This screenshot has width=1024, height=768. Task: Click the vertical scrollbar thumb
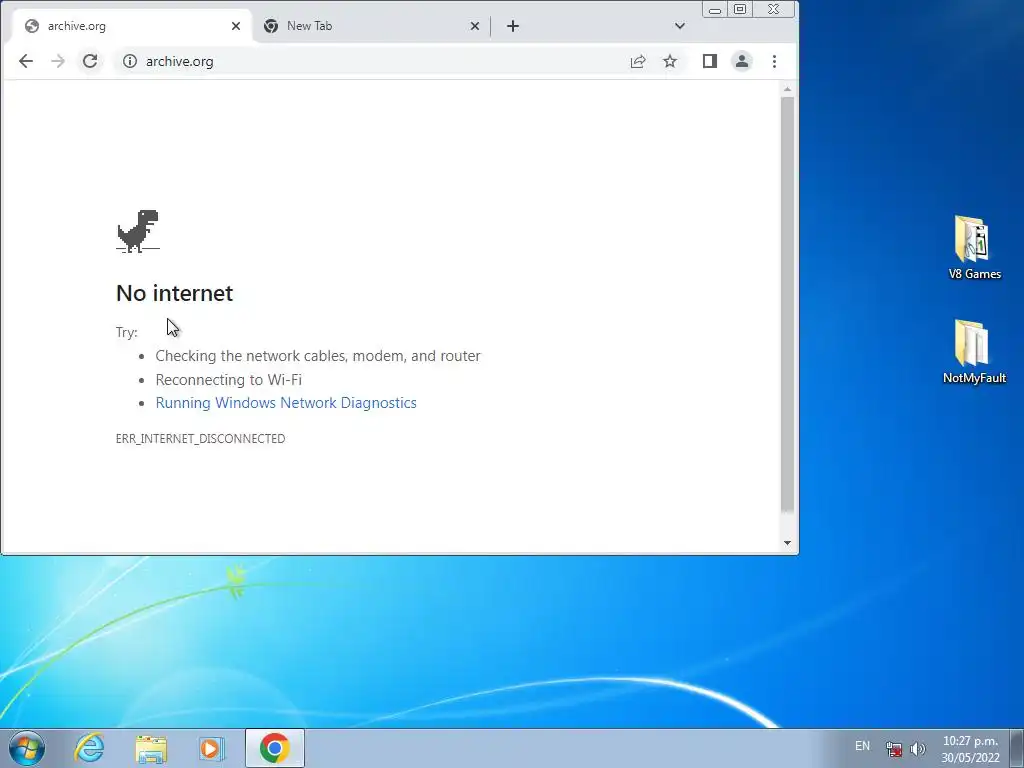[x=788, y=304]
